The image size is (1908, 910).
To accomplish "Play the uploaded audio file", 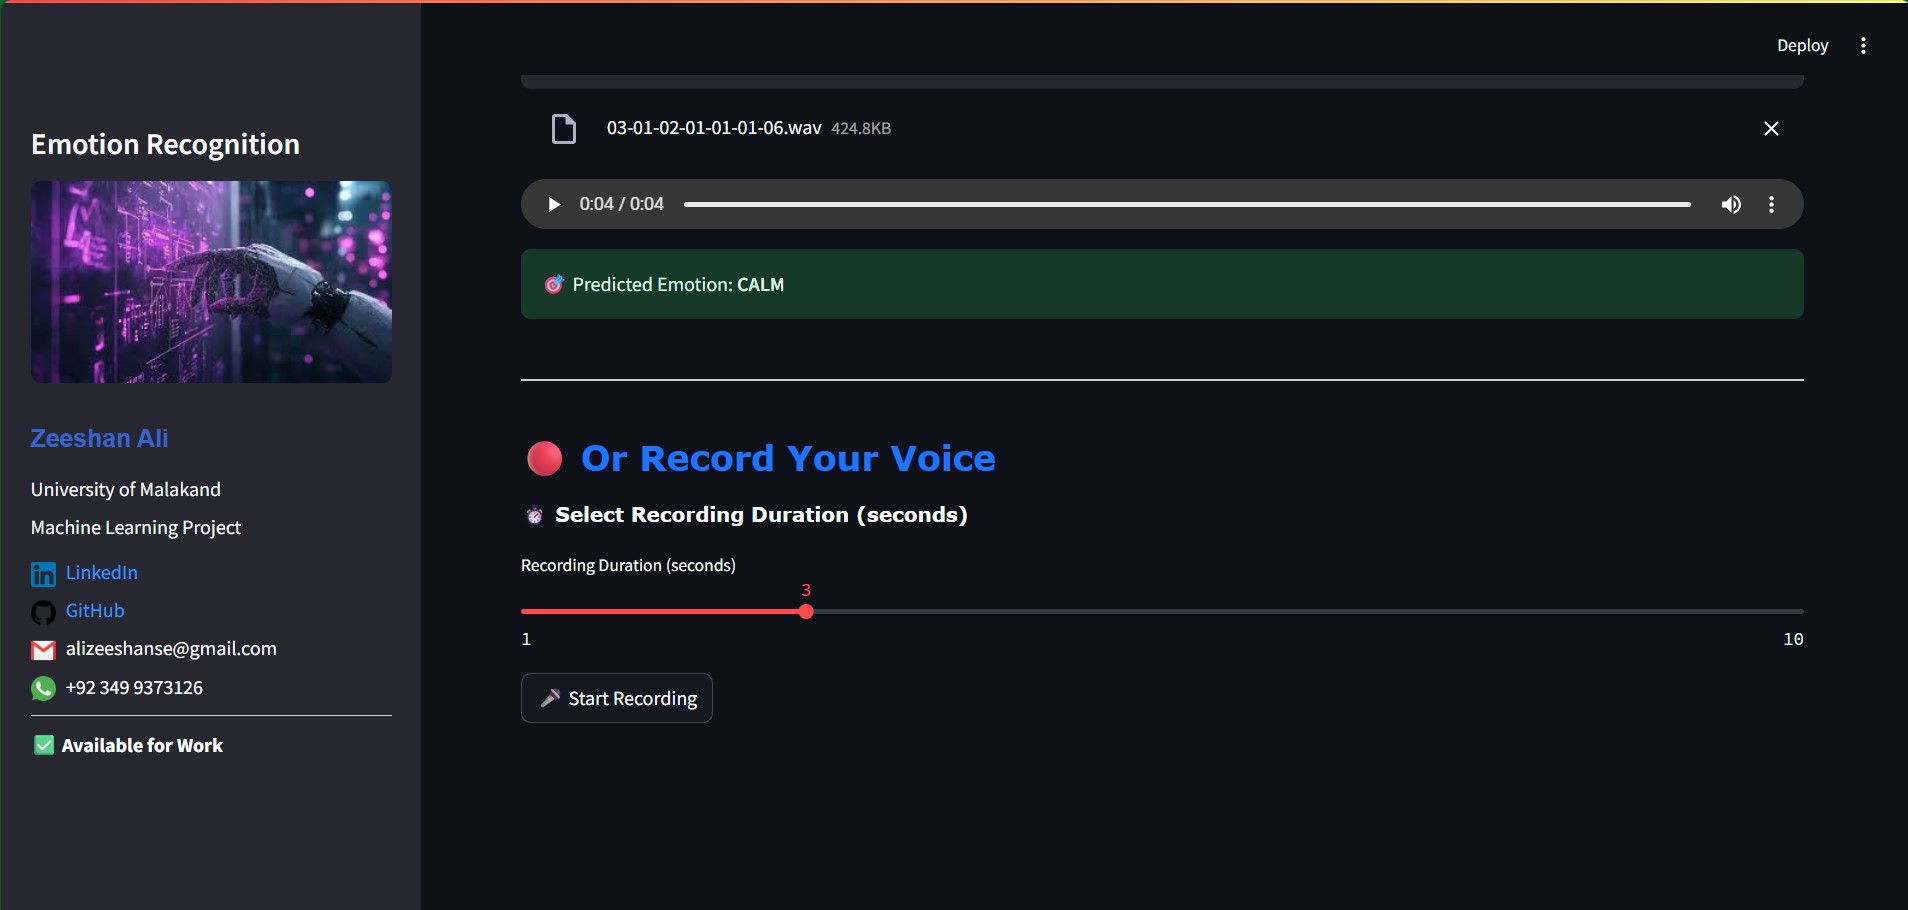I will pyautogui.click(x=553, y=205).
